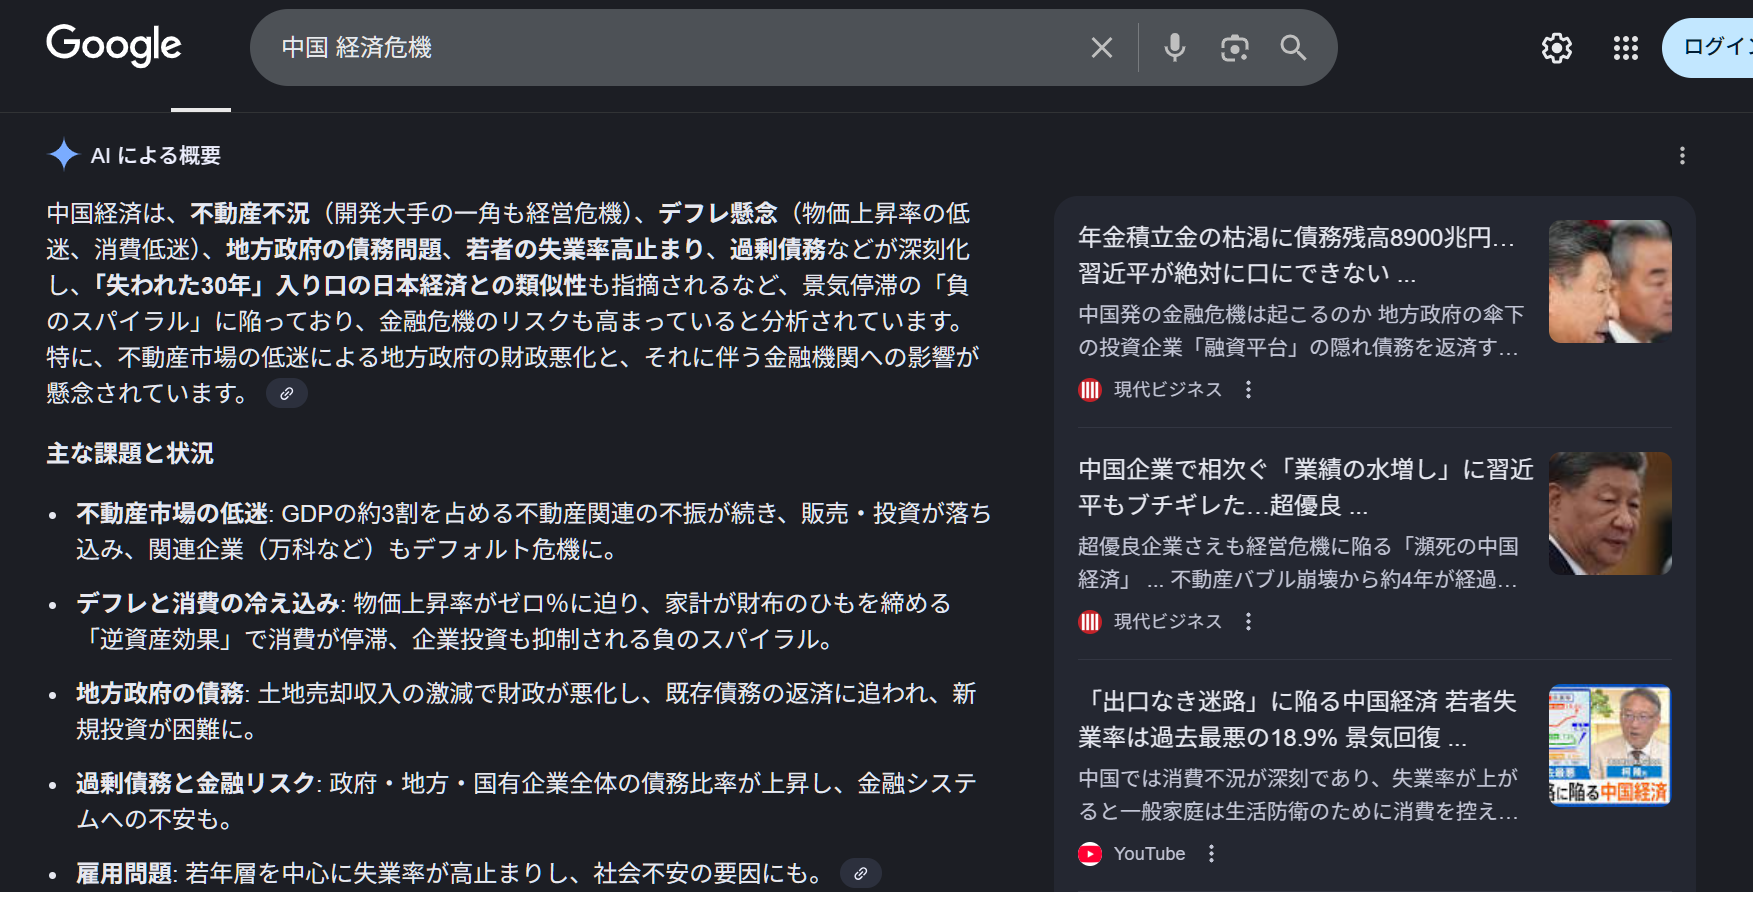Viewport: 1753px width, 897px height.
Task: Open AI overview more options menu
Action: (x=1682, y=156)
